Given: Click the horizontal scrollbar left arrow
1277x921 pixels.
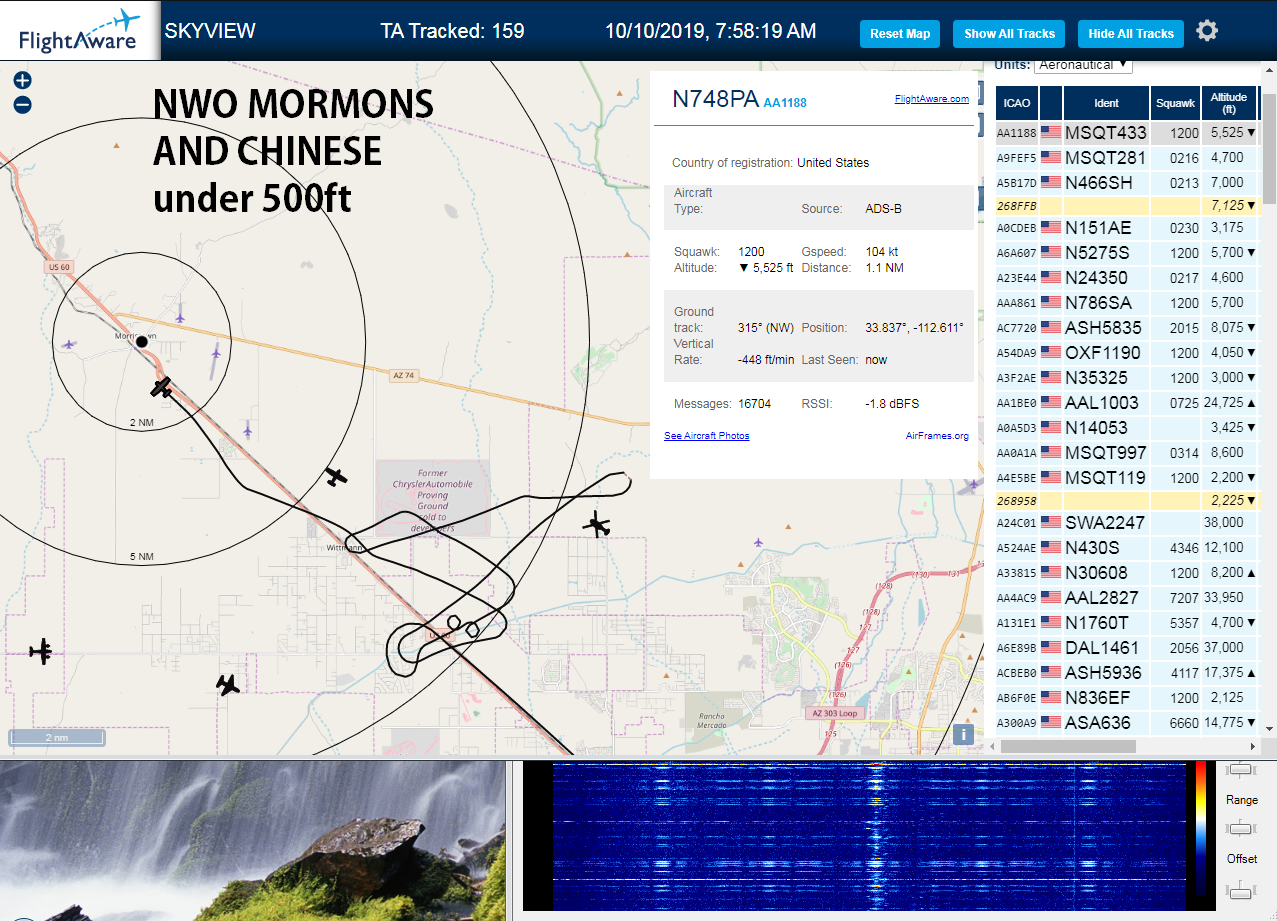Looking at the screenshot, I should click(x=993, y=746).
